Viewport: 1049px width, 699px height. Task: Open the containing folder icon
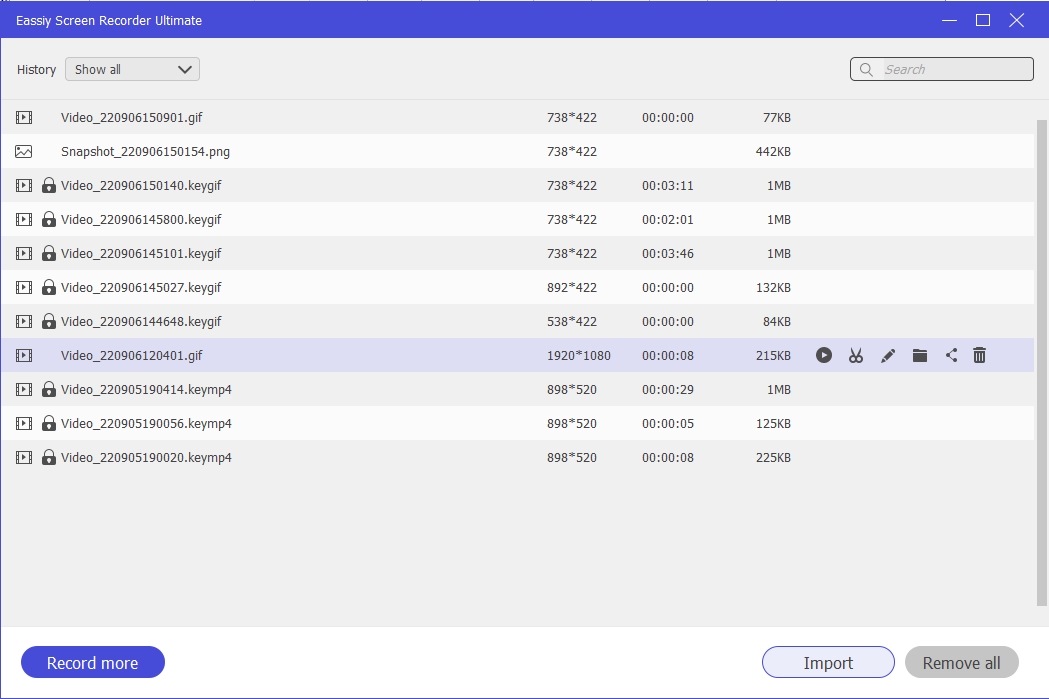click(920, 355)
